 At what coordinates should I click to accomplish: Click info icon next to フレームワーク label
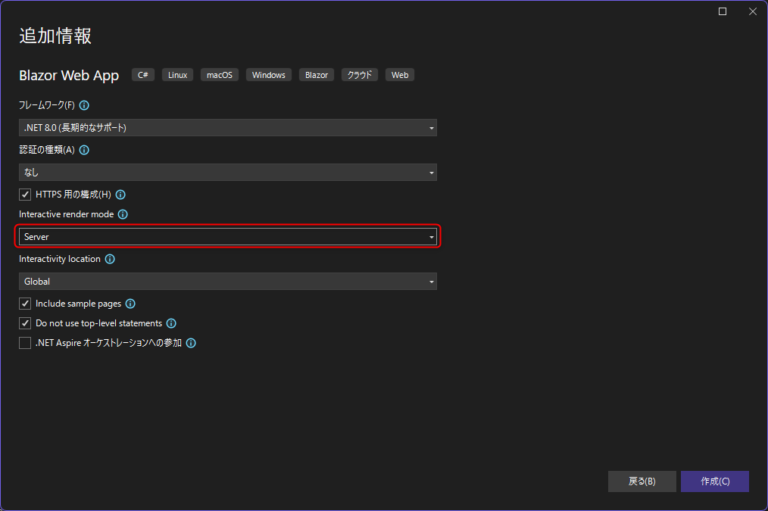tap(85, 105)
